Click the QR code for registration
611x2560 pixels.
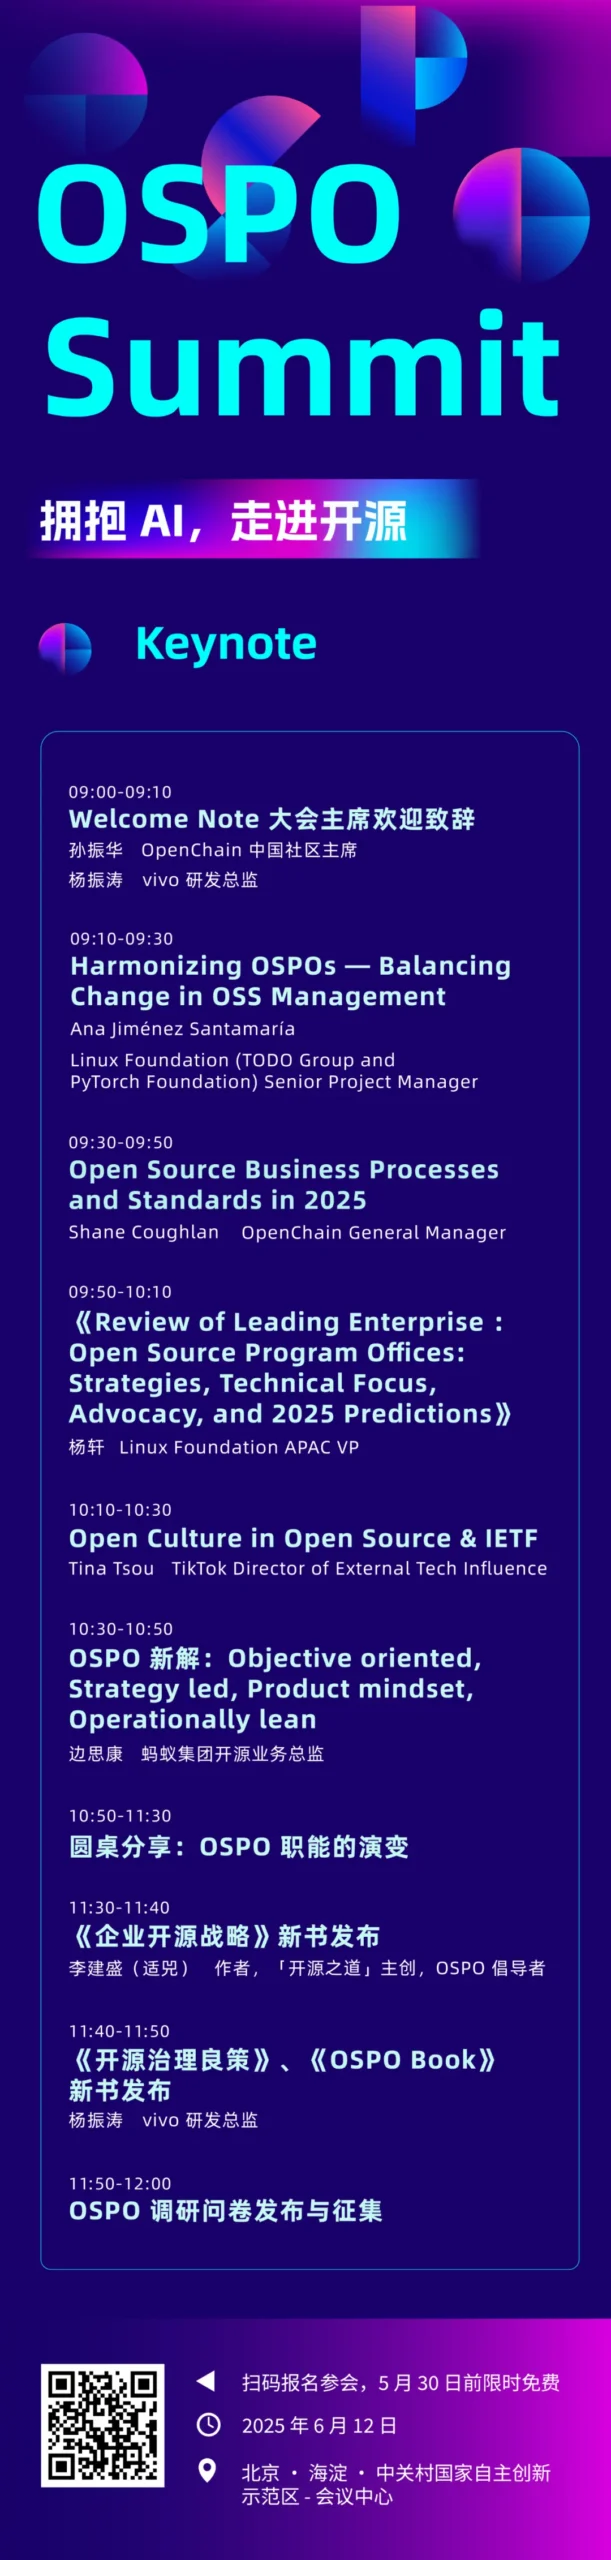point(102,2425)
